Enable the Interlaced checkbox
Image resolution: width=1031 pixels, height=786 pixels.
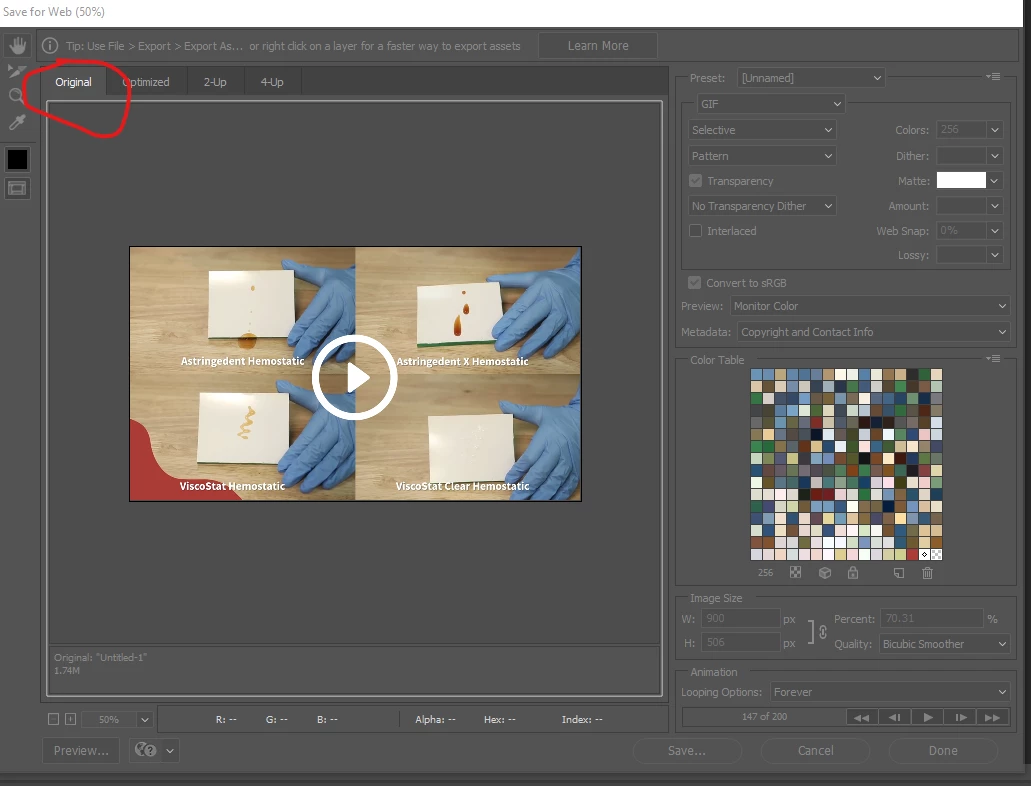click(695, 231)
